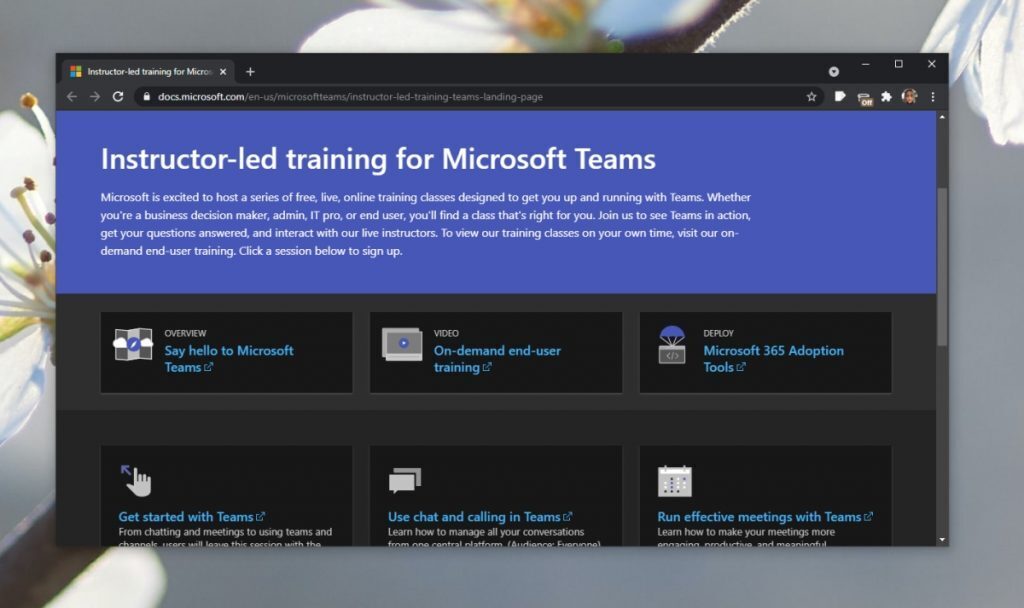Select the chat bubbles icon on the chat card
Image resolution: width=1024 pixels, height=608 pixels.
click(x=404, y=478)
